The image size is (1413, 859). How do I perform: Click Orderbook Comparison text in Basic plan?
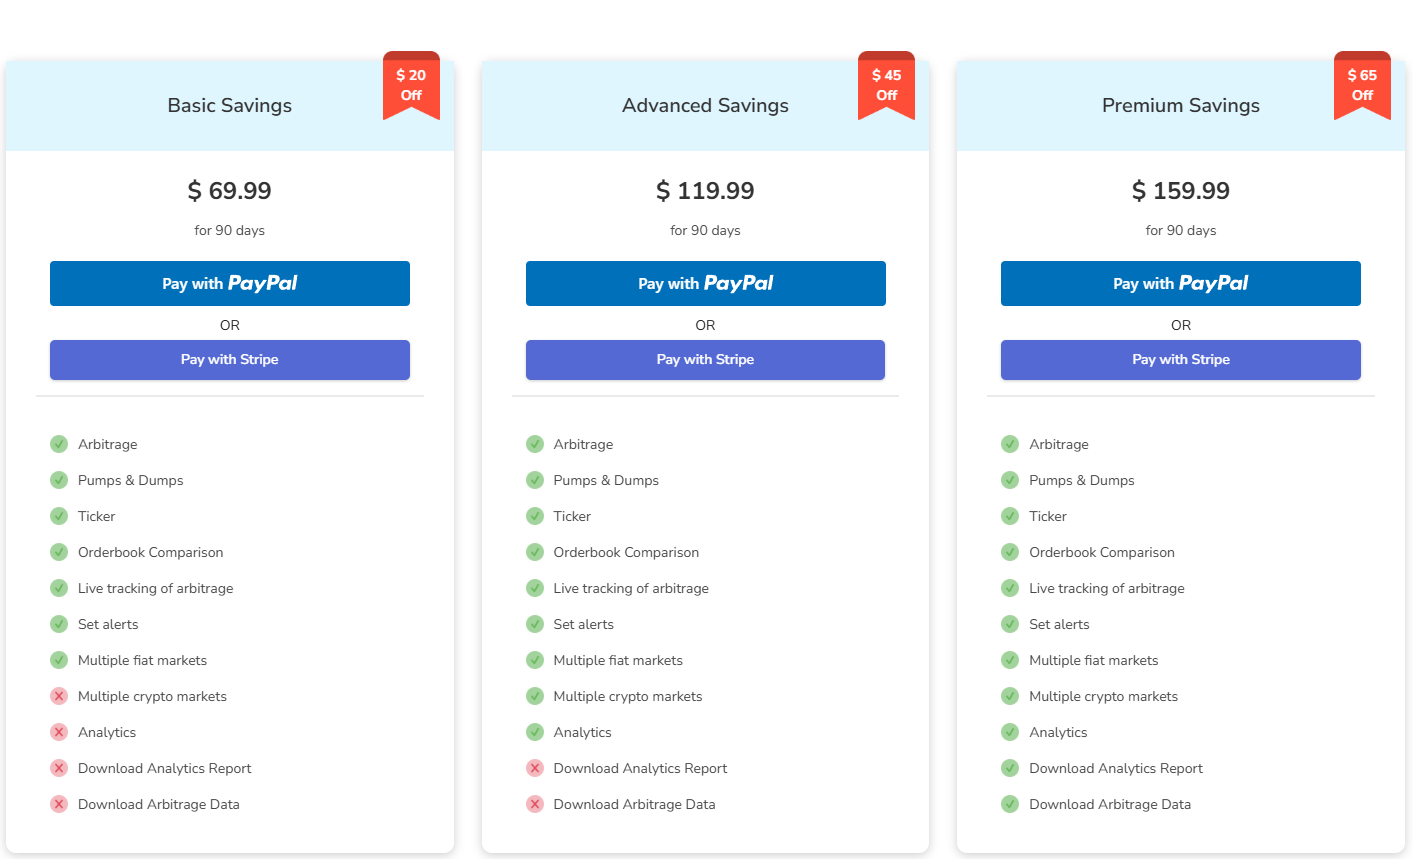tap(150, 552)
